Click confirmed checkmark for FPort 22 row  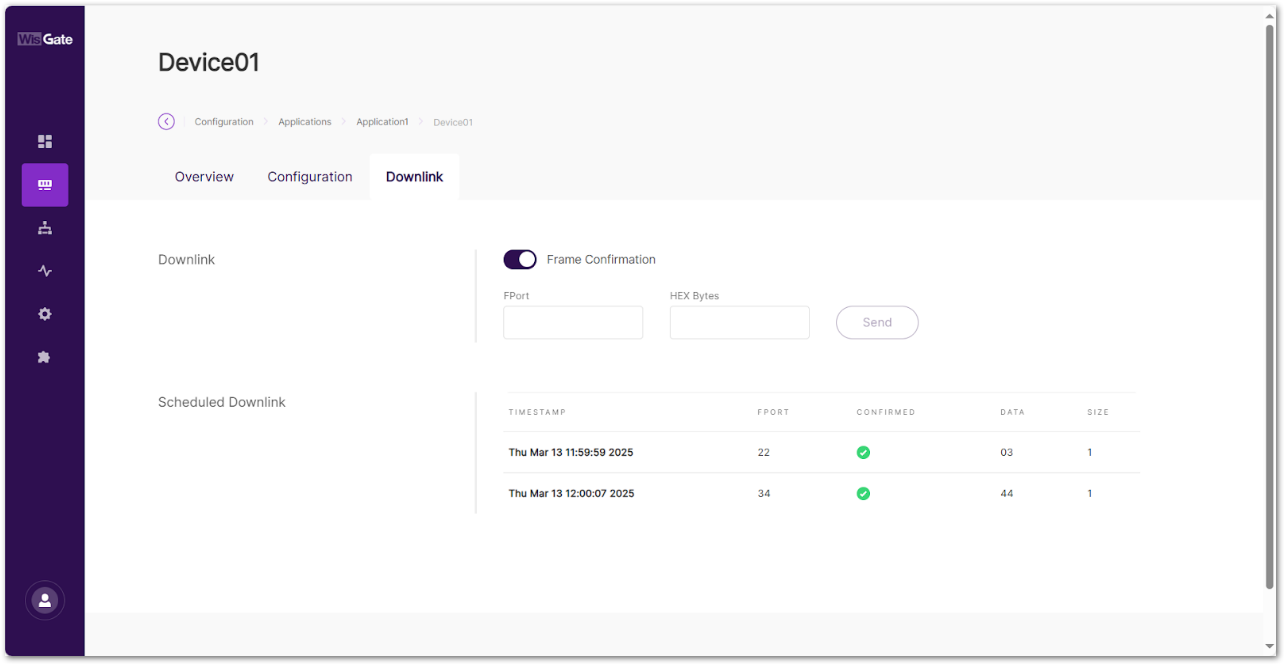[x=863, y=453]
